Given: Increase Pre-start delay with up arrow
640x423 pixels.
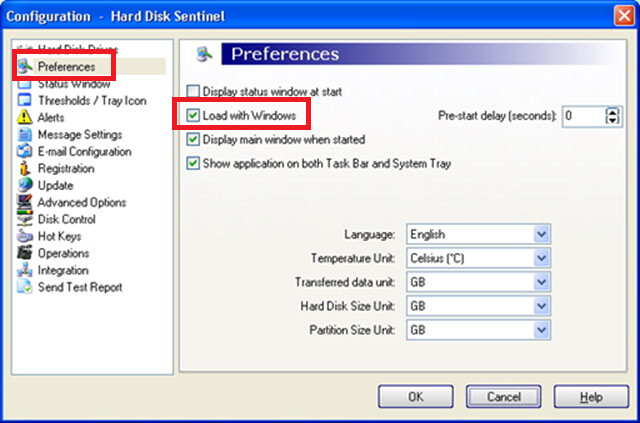Looking at the screenshot, I should (x=612, y=111).
